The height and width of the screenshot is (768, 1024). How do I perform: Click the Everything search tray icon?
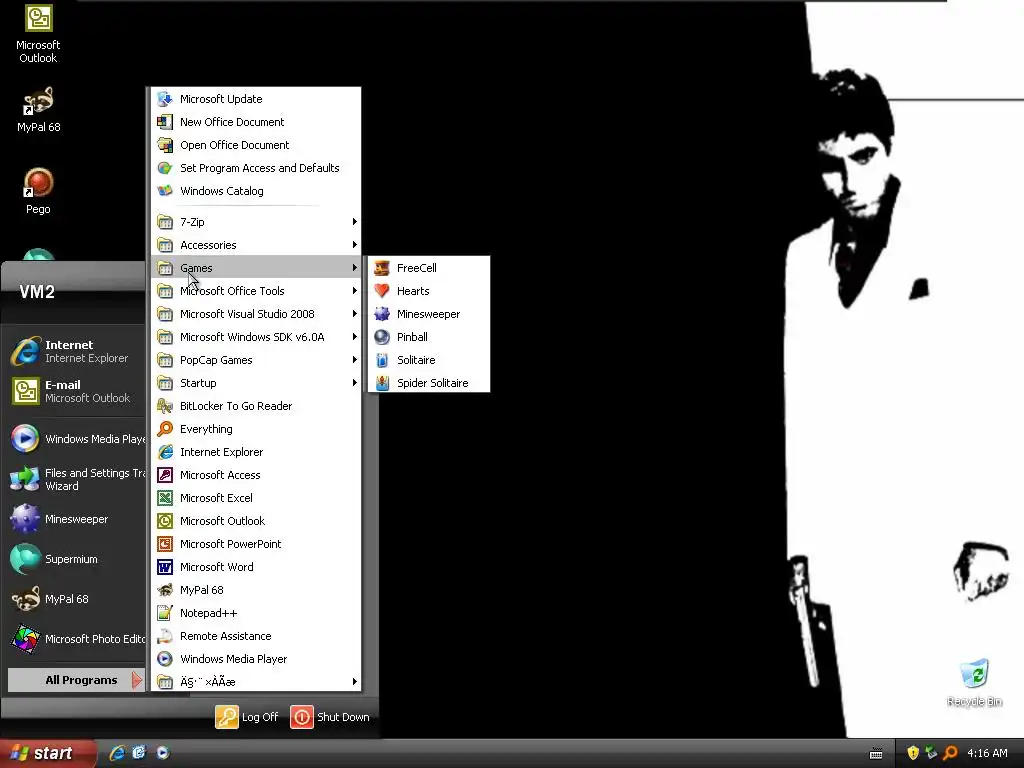coord(950,753)
